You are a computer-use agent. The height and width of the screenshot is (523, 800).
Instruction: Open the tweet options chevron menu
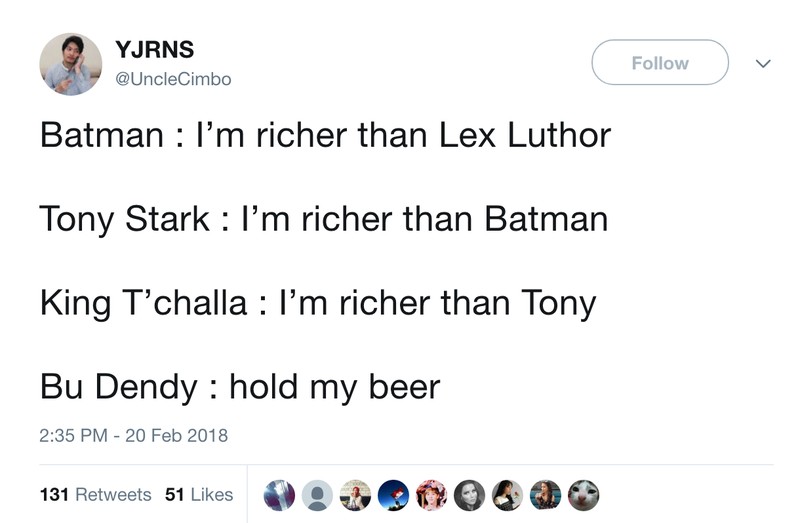(762, 63)
